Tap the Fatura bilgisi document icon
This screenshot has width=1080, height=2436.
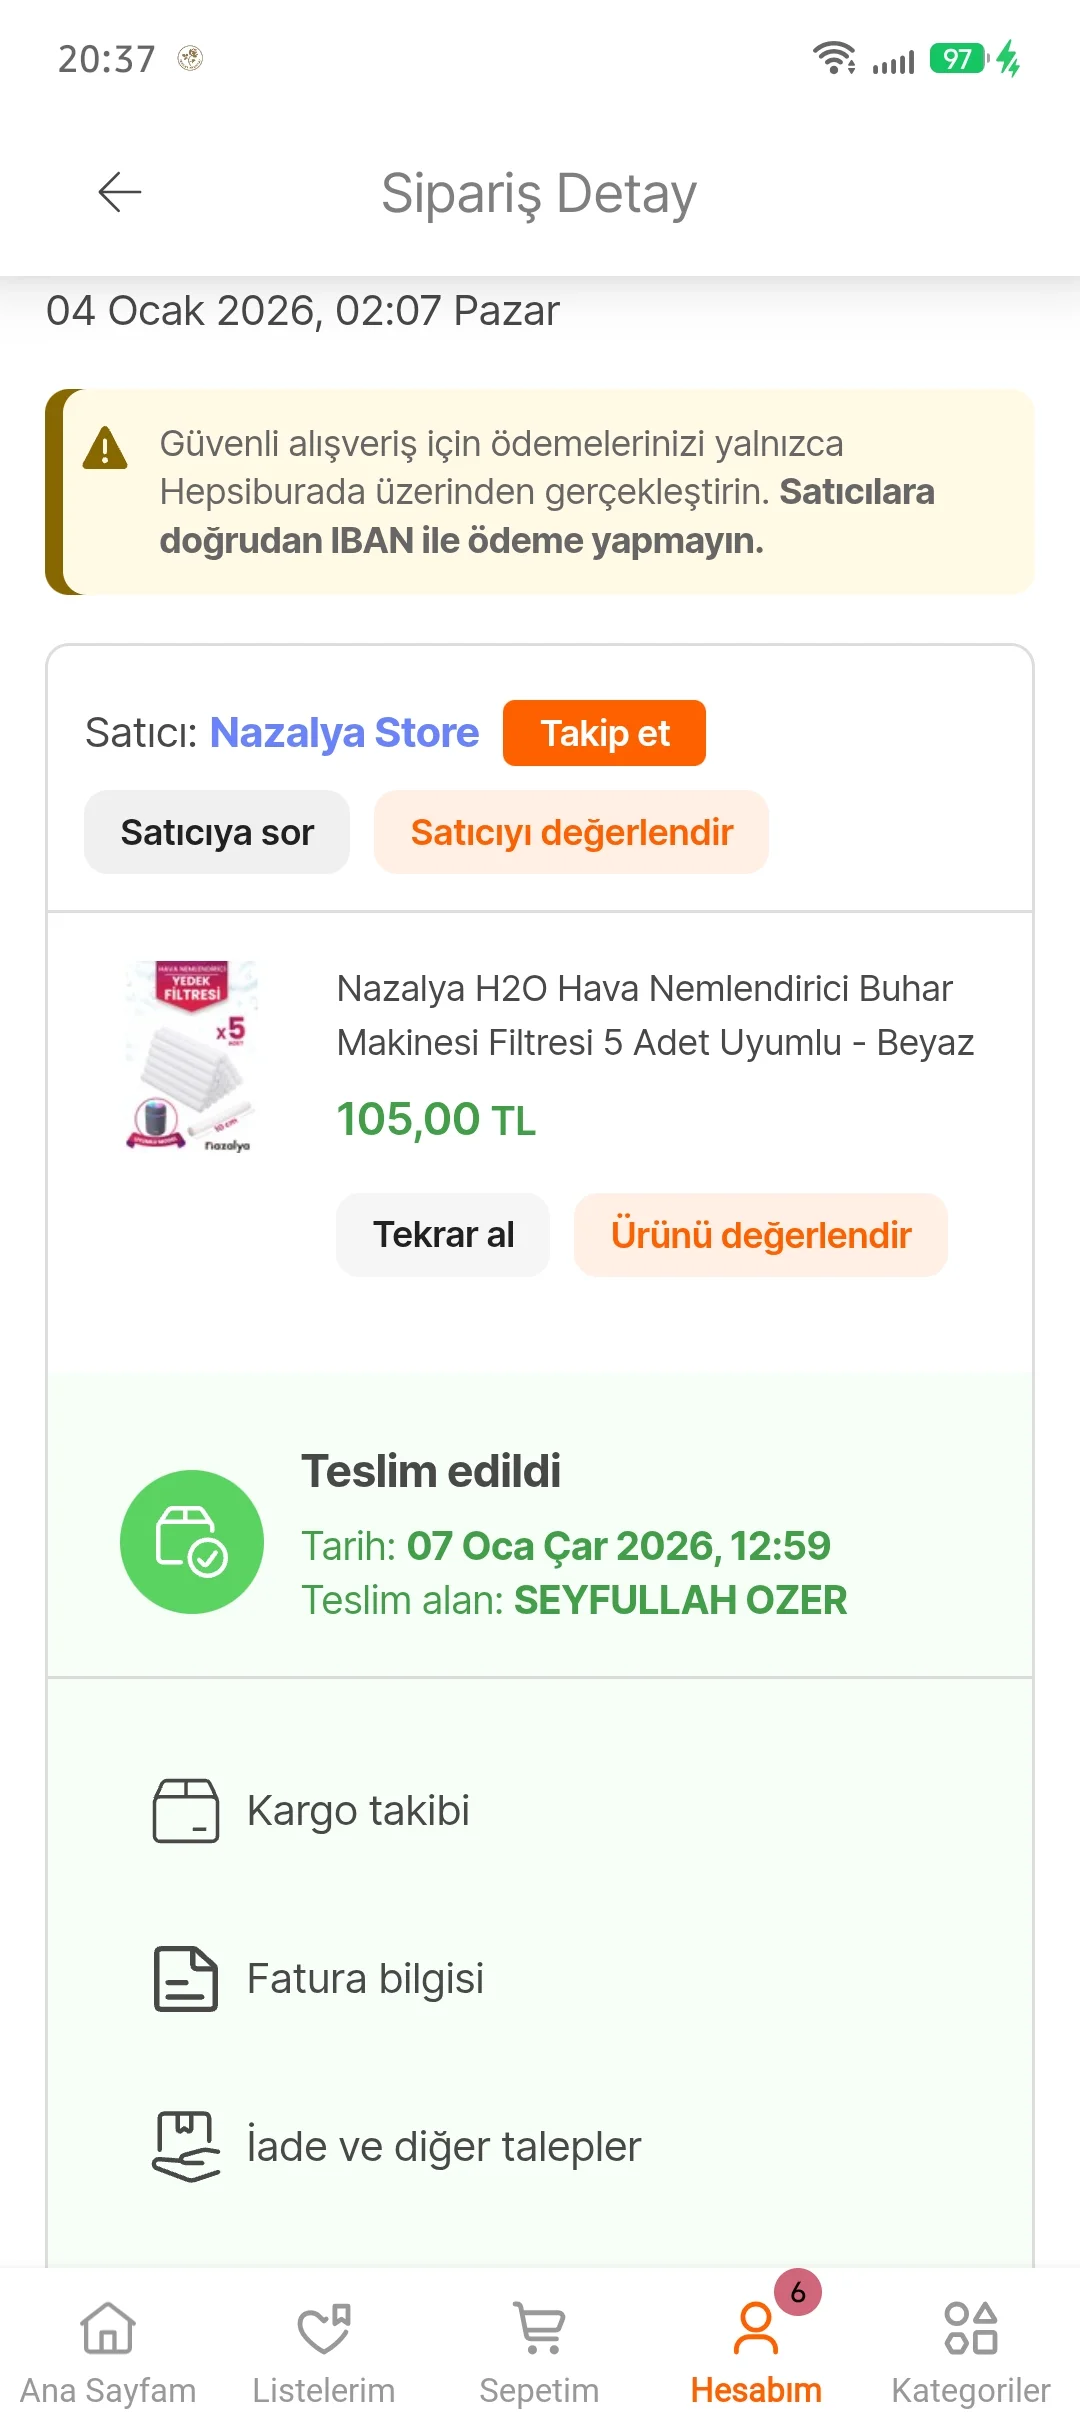pos(185,1978)
